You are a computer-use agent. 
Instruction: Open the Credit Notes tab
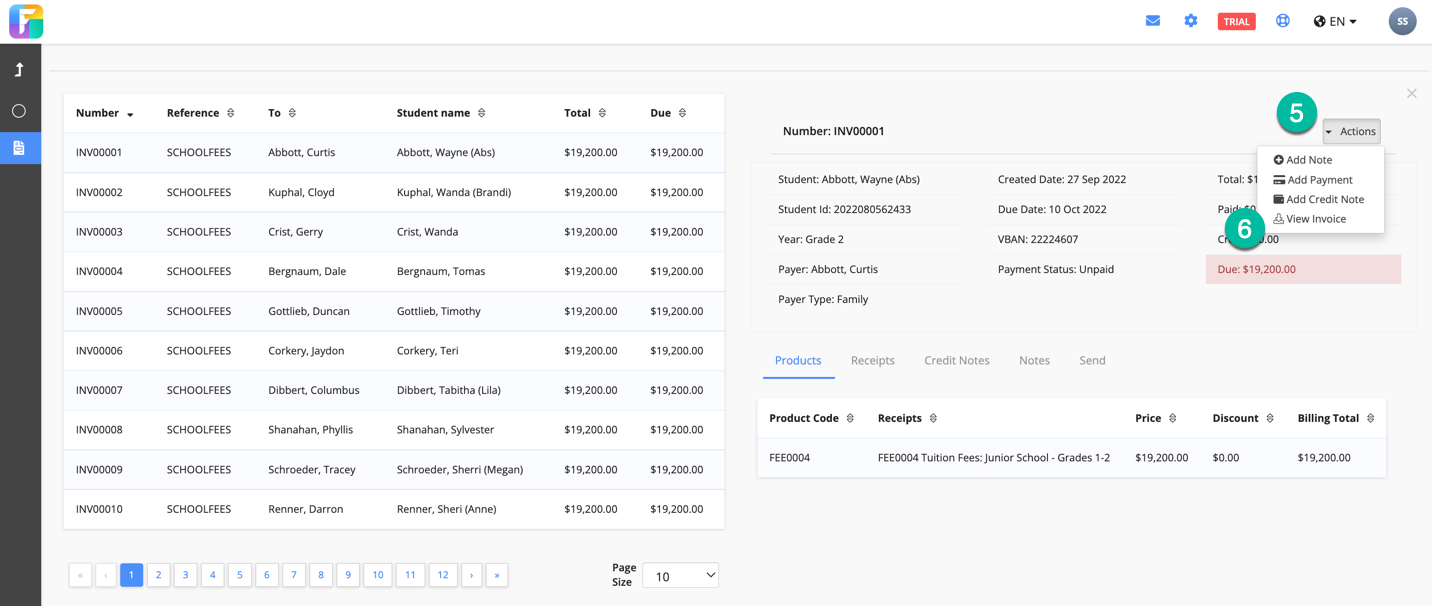point(956,360)
